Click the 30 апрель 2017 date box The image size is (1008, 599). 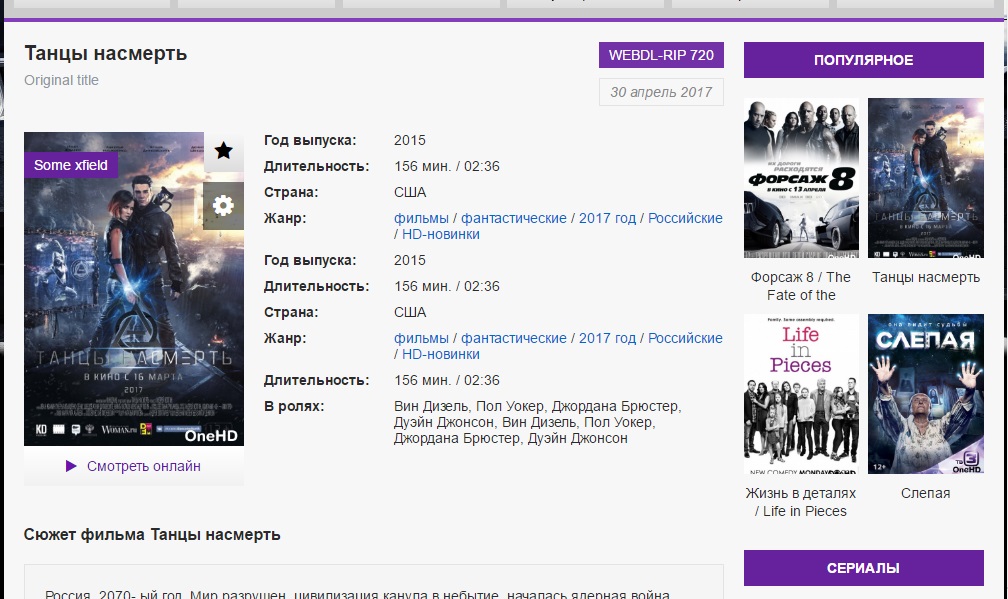pos(662,92)
